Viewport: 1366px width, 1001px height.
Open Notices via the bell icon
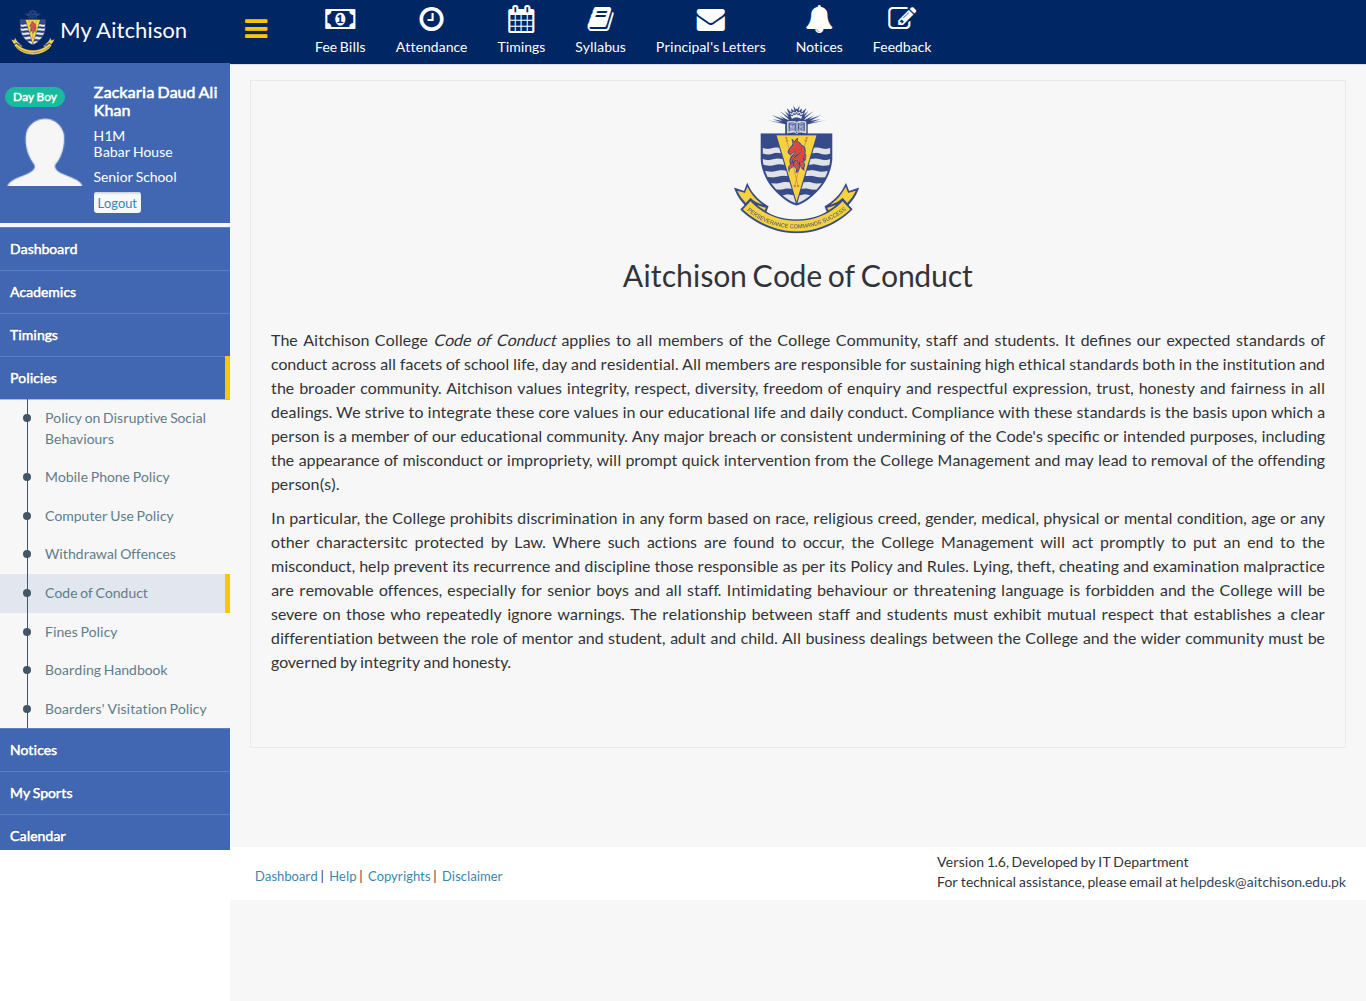click(x=819, y=19)
